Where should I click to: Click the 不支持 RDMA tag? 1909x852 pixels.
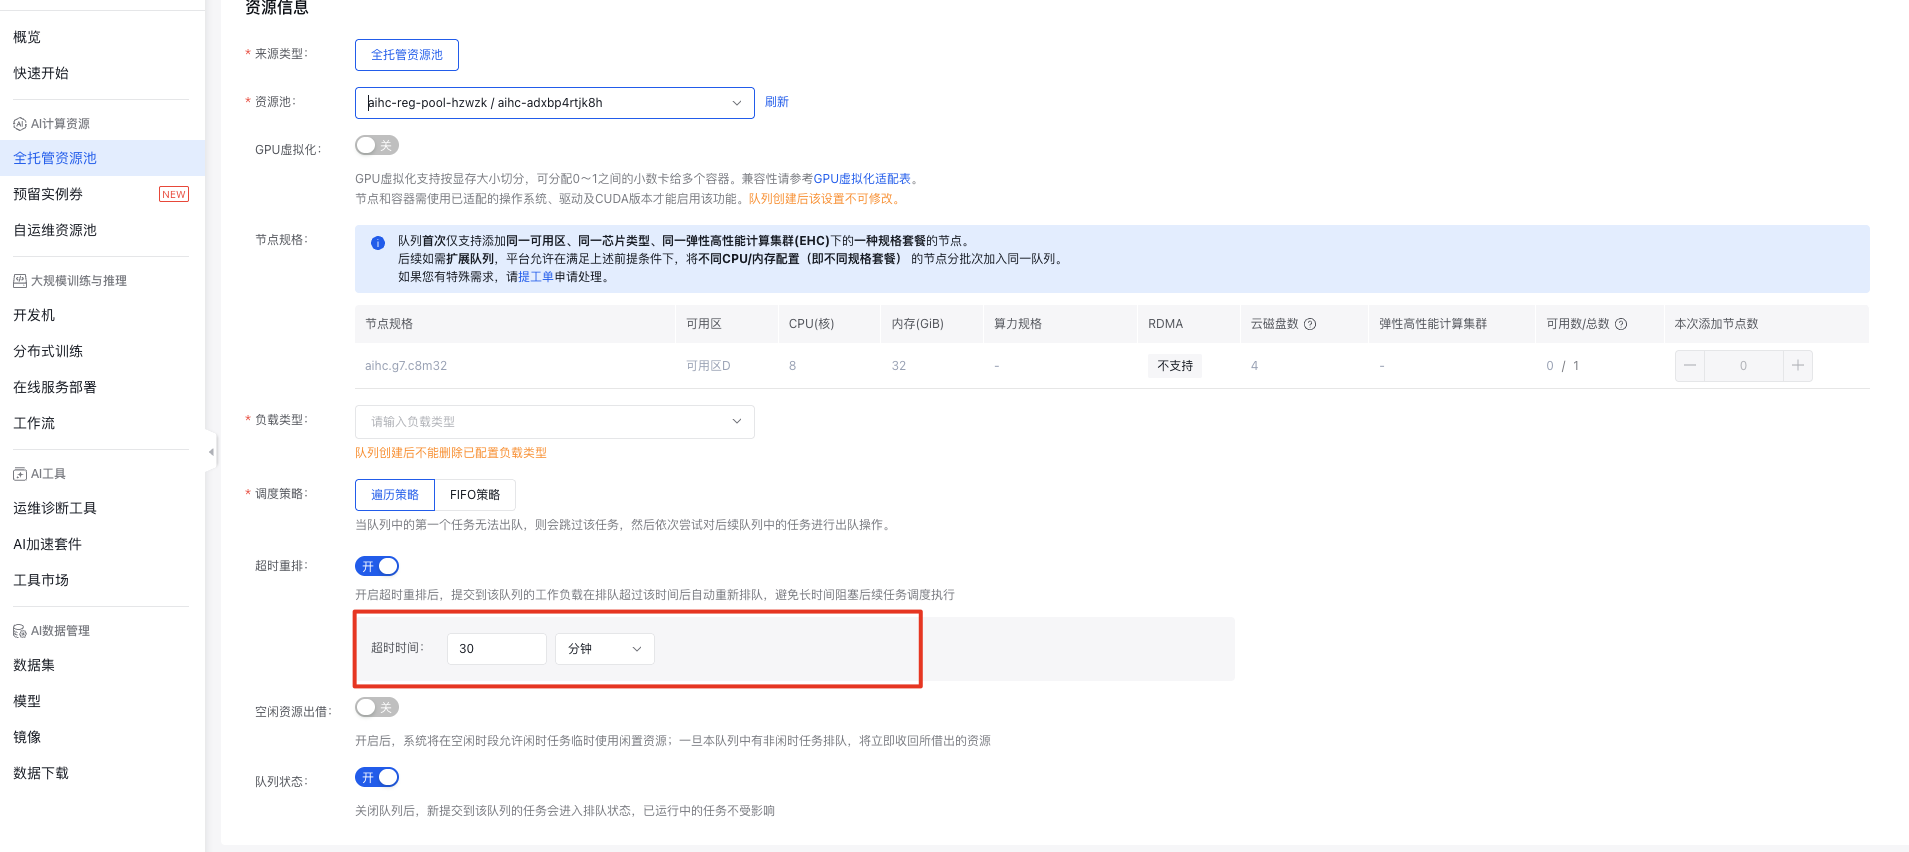1175,366
